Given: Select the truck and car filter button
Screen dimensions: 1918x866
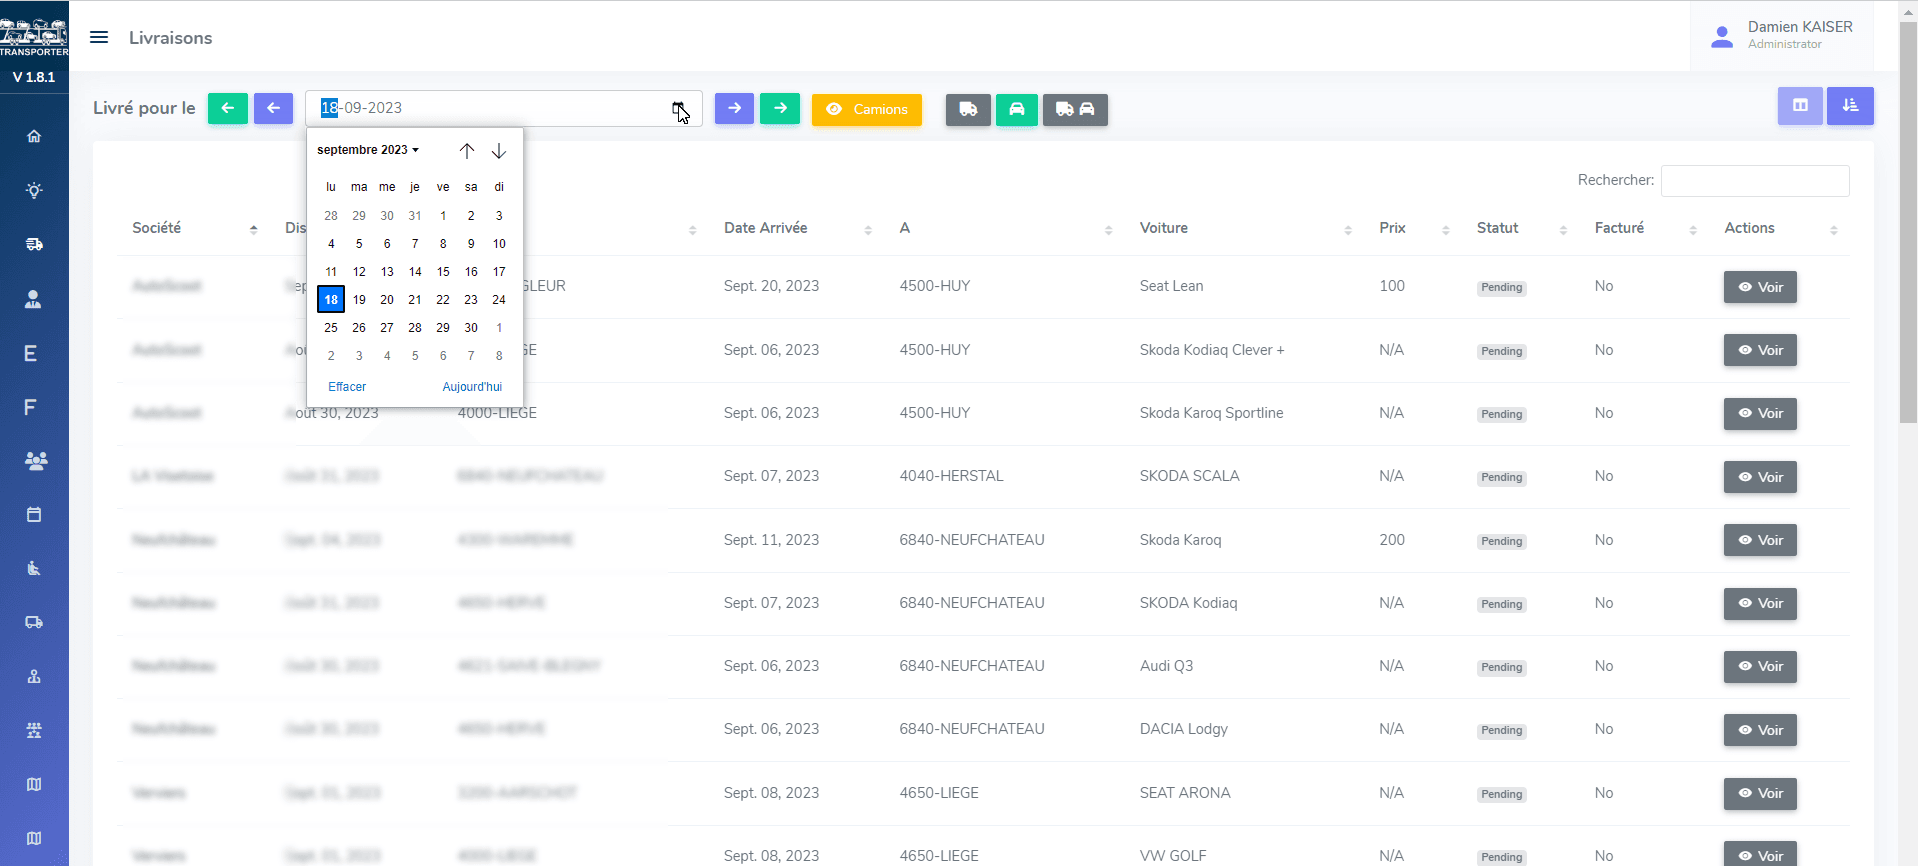Looking at the screenshot, I should pyautogui.click(x=1075, y=109).
